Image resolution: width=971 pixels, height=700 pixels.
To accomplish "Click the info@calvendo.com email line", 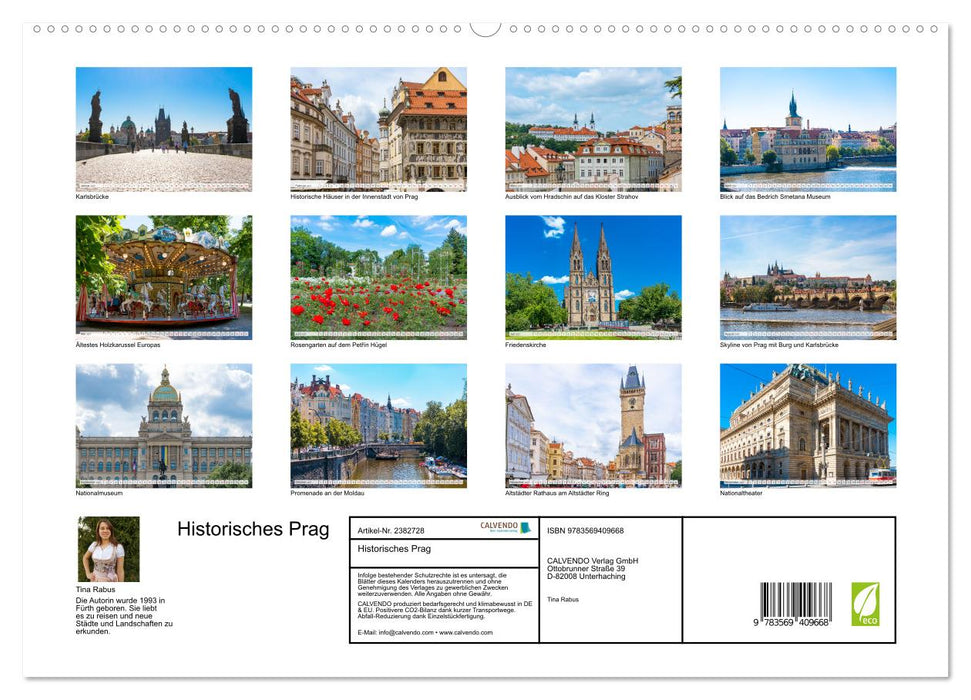I will (x=425, y=632).
